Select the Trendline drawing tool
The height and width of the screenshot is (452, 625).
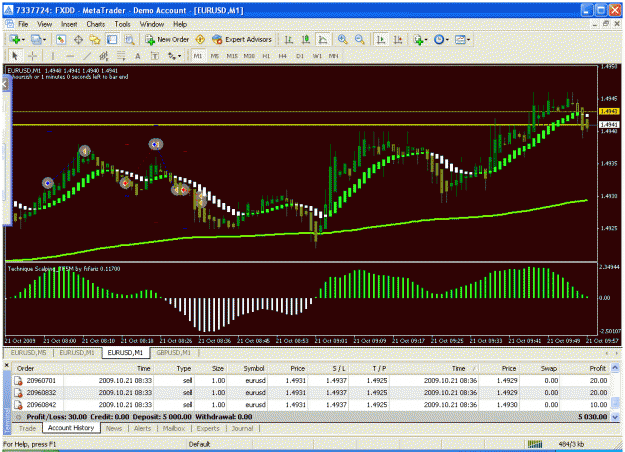87,56
